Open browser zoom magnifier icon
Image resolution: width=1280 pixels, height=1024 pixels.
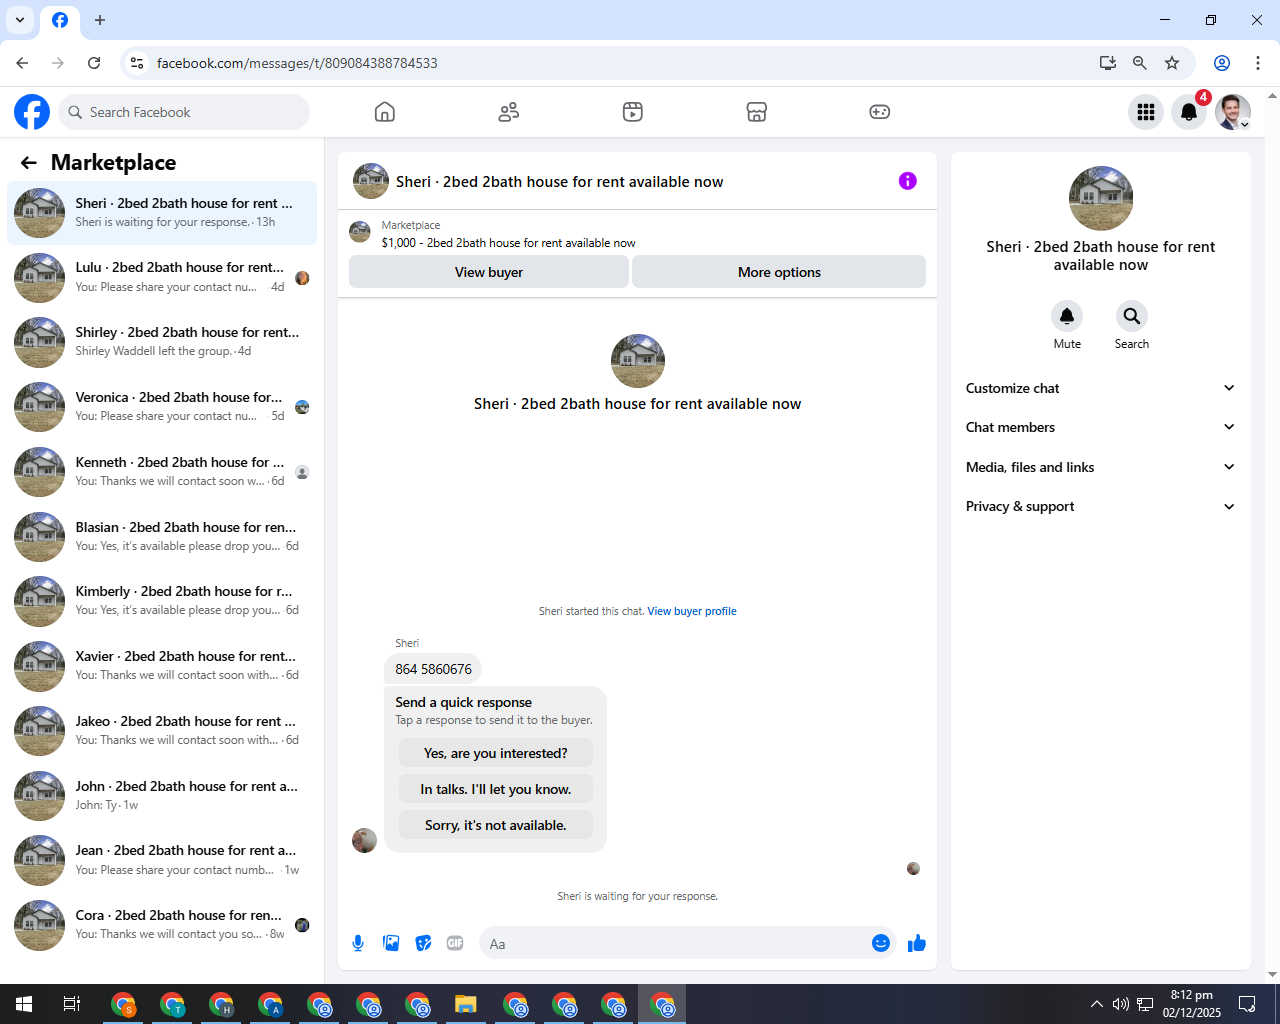1140,63
